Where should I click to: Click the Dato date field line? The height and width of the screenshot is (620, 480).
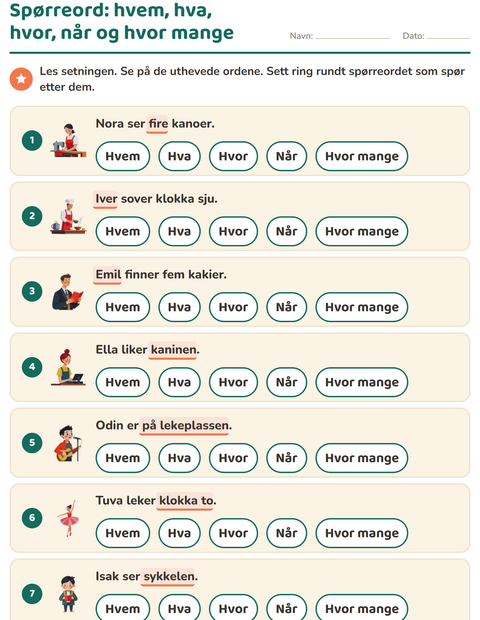click(448, 36)
